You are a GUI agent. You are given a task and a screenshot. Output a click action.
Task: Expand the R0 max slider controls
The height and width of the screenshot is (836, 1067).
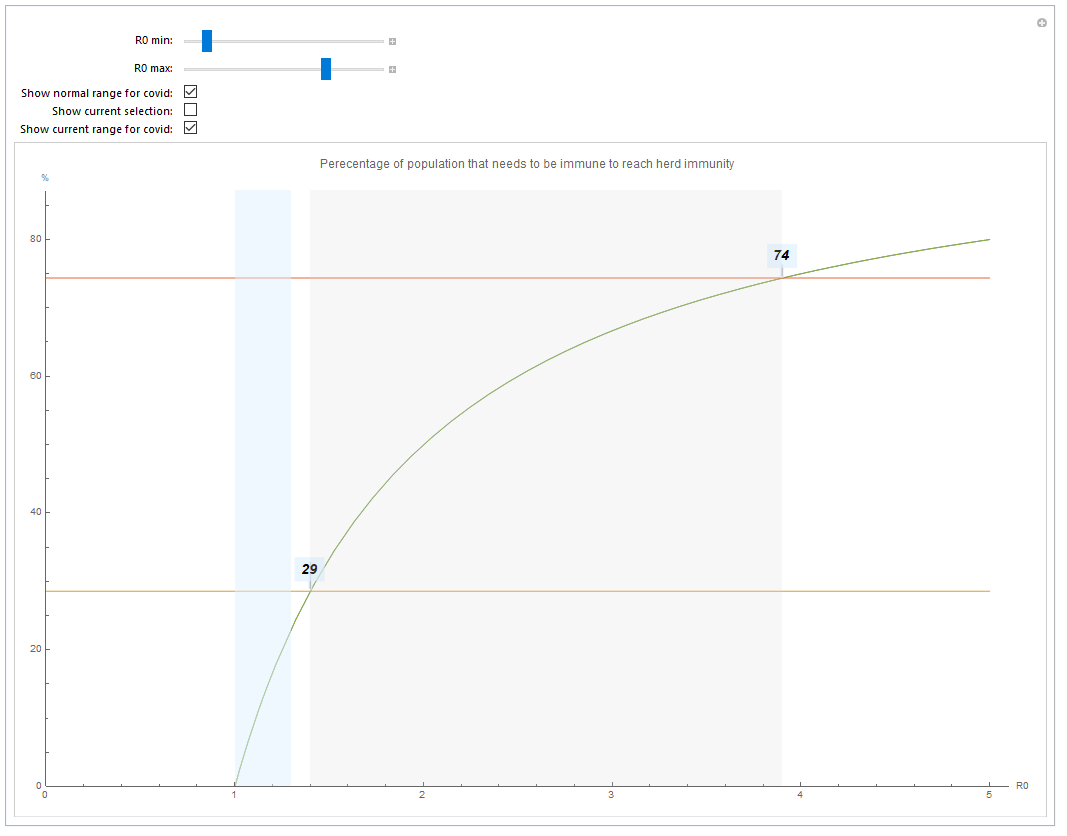click(x=393, y=70)
